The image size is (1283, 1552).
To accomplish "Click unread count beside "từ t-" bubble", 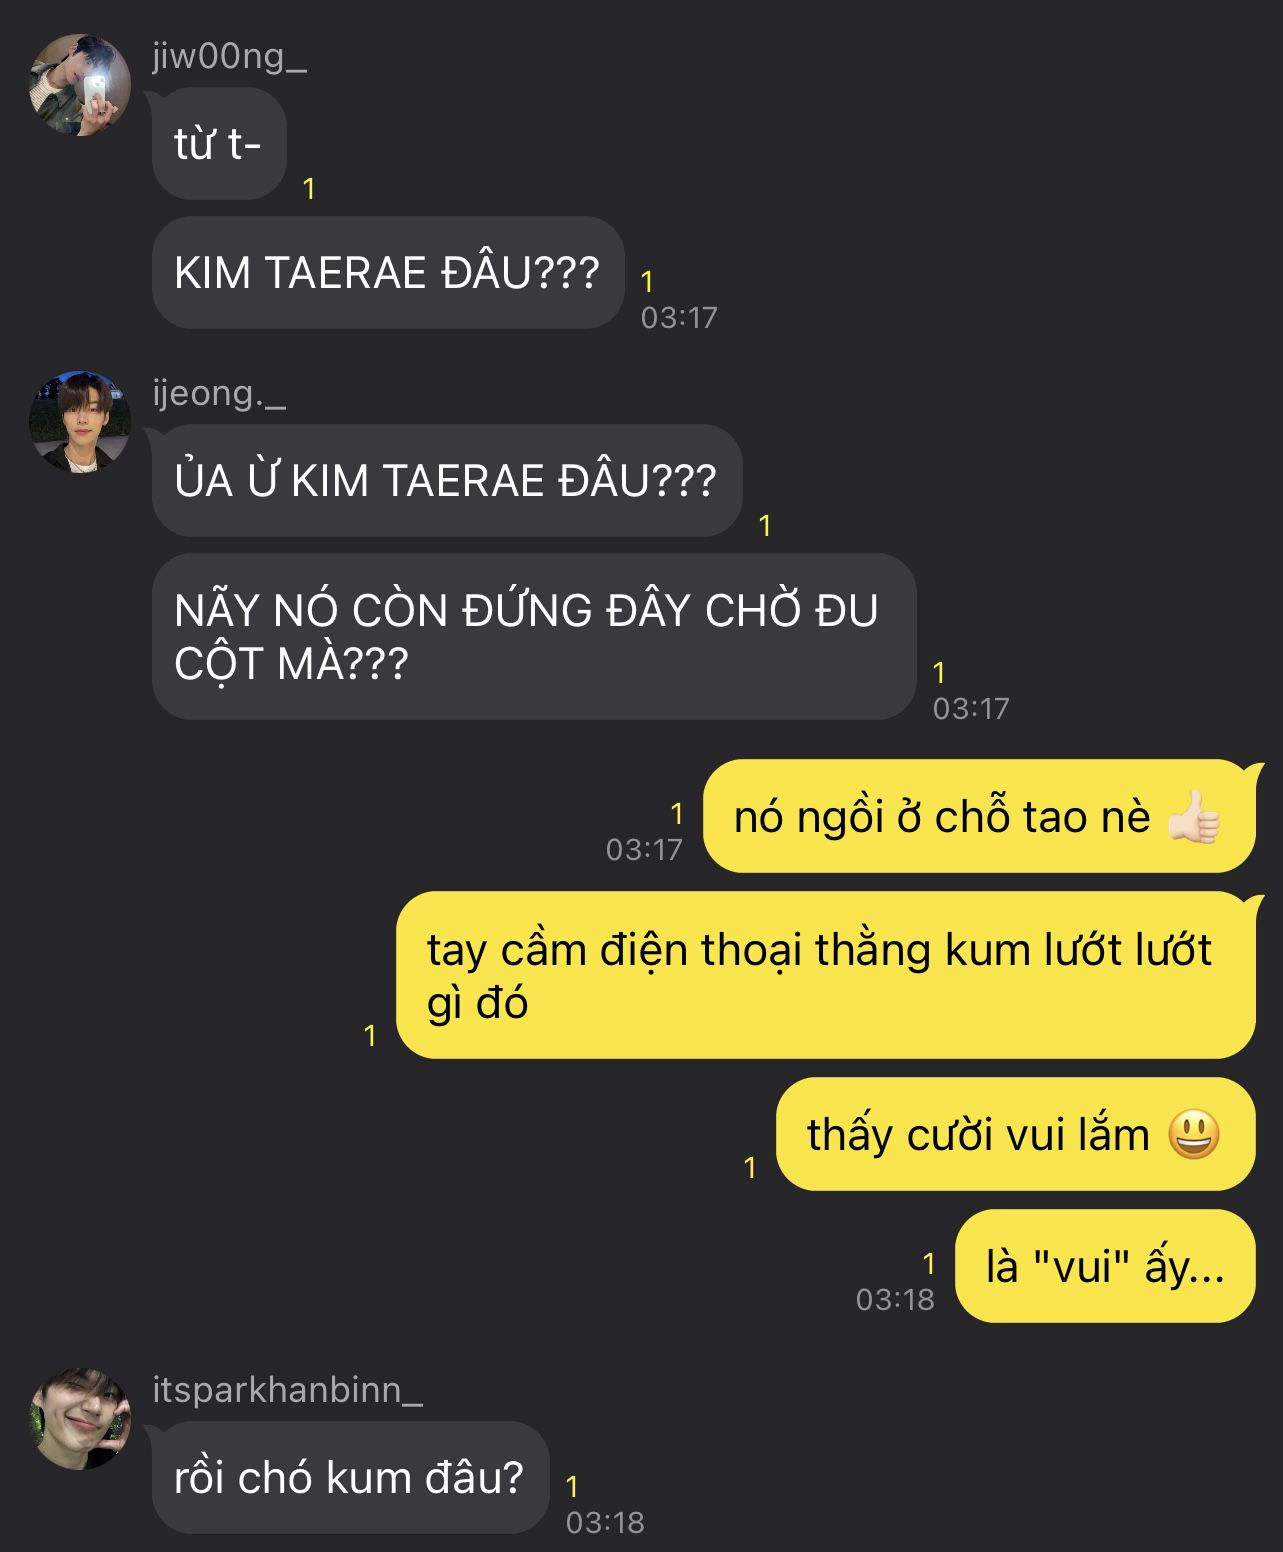I will click(x=309, y=189).
